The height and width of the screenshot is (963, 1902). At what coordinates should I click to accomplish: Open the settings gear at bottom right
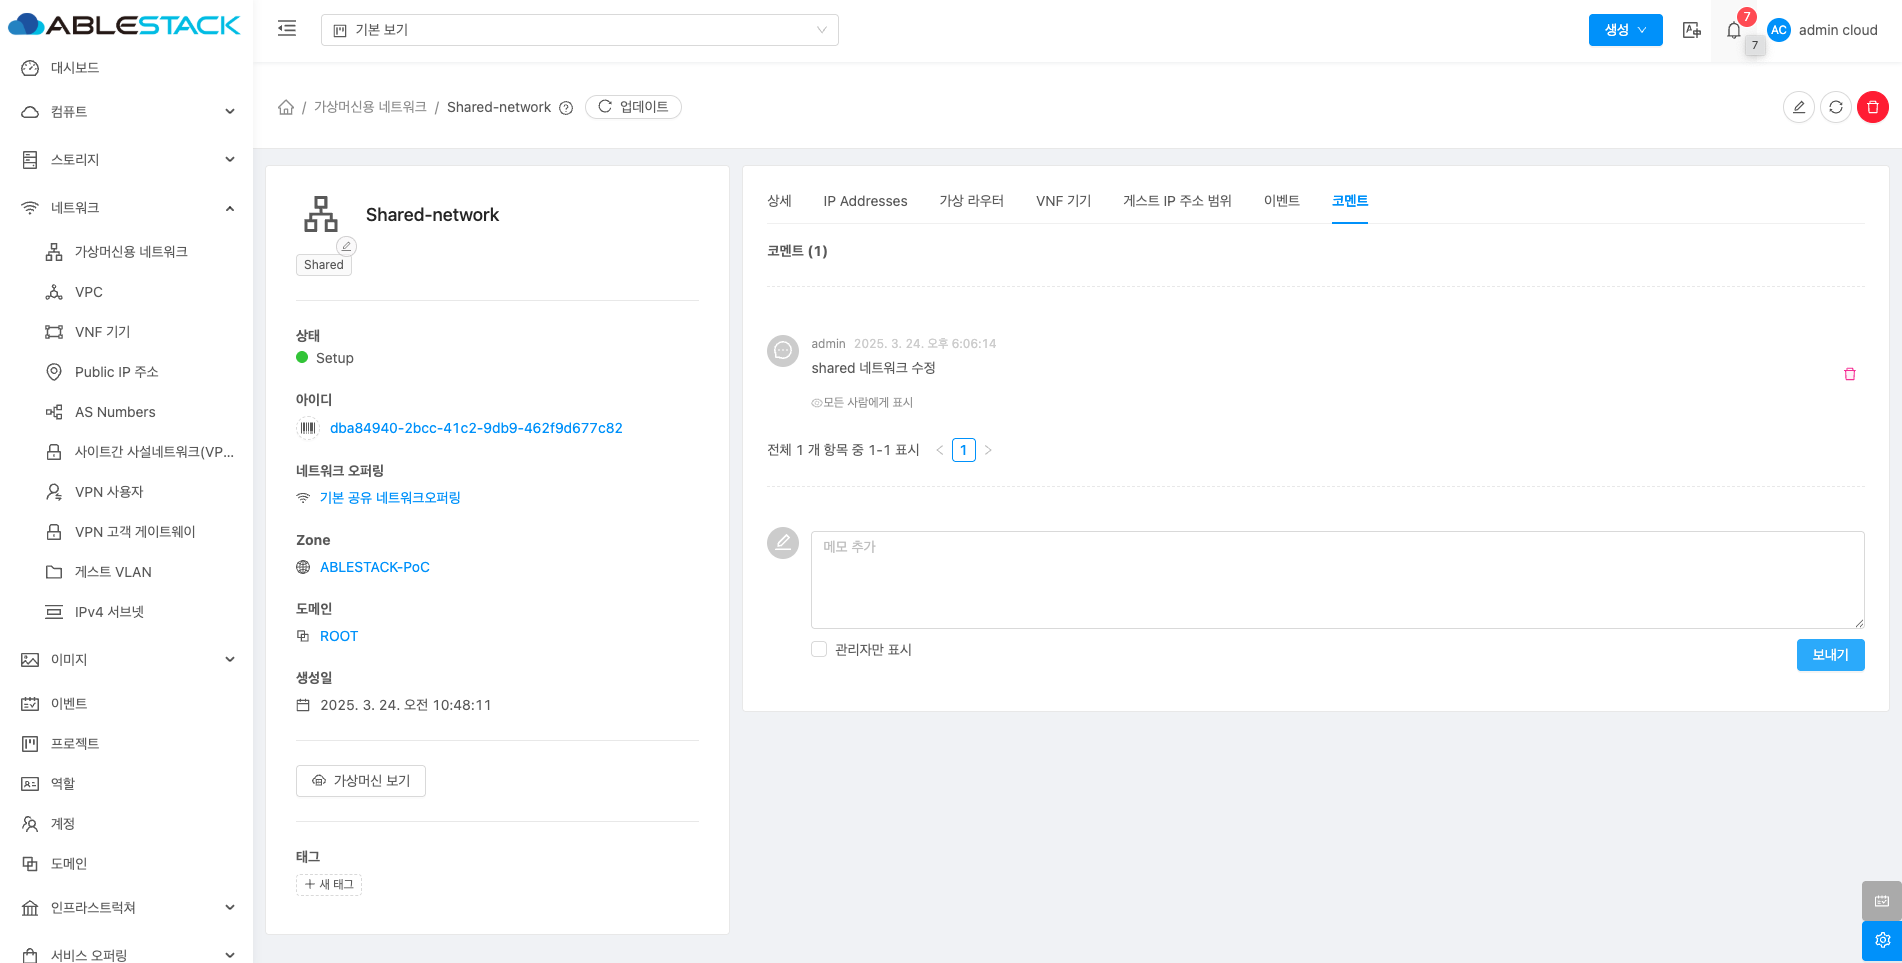1881,940
